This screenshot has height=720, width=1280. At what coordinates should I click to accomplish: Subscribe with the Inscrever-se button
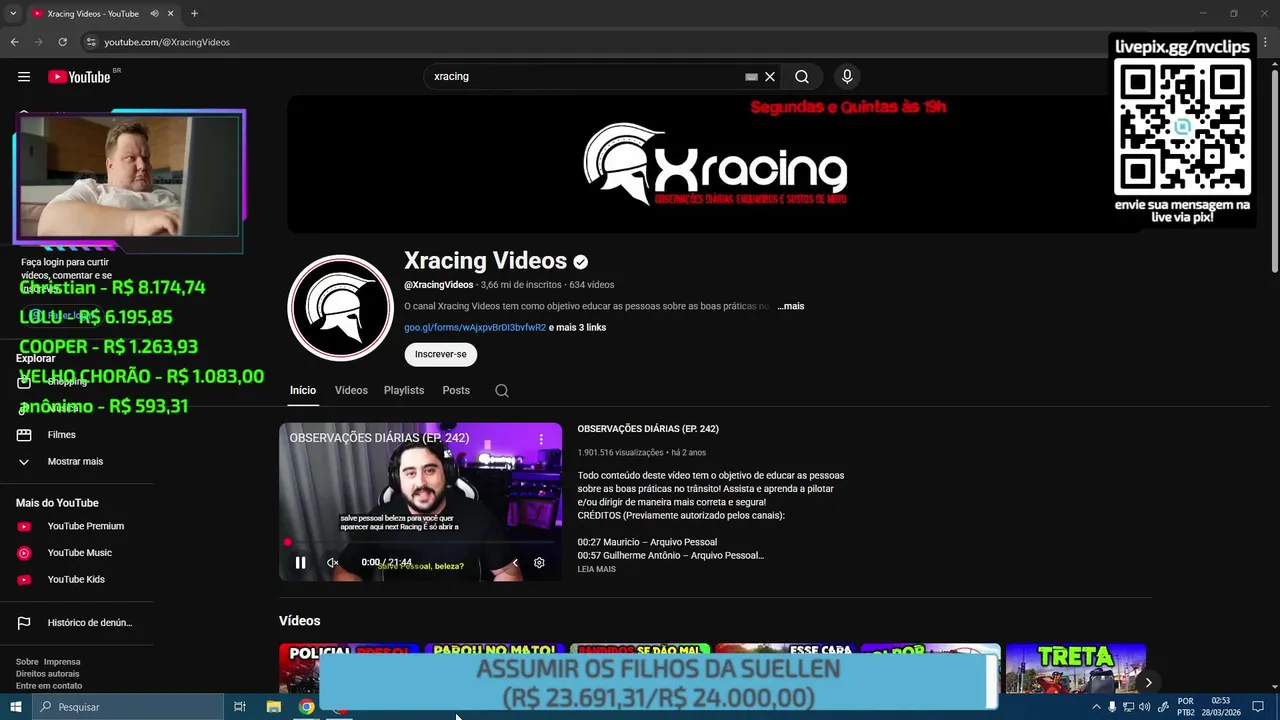point(441,354)
